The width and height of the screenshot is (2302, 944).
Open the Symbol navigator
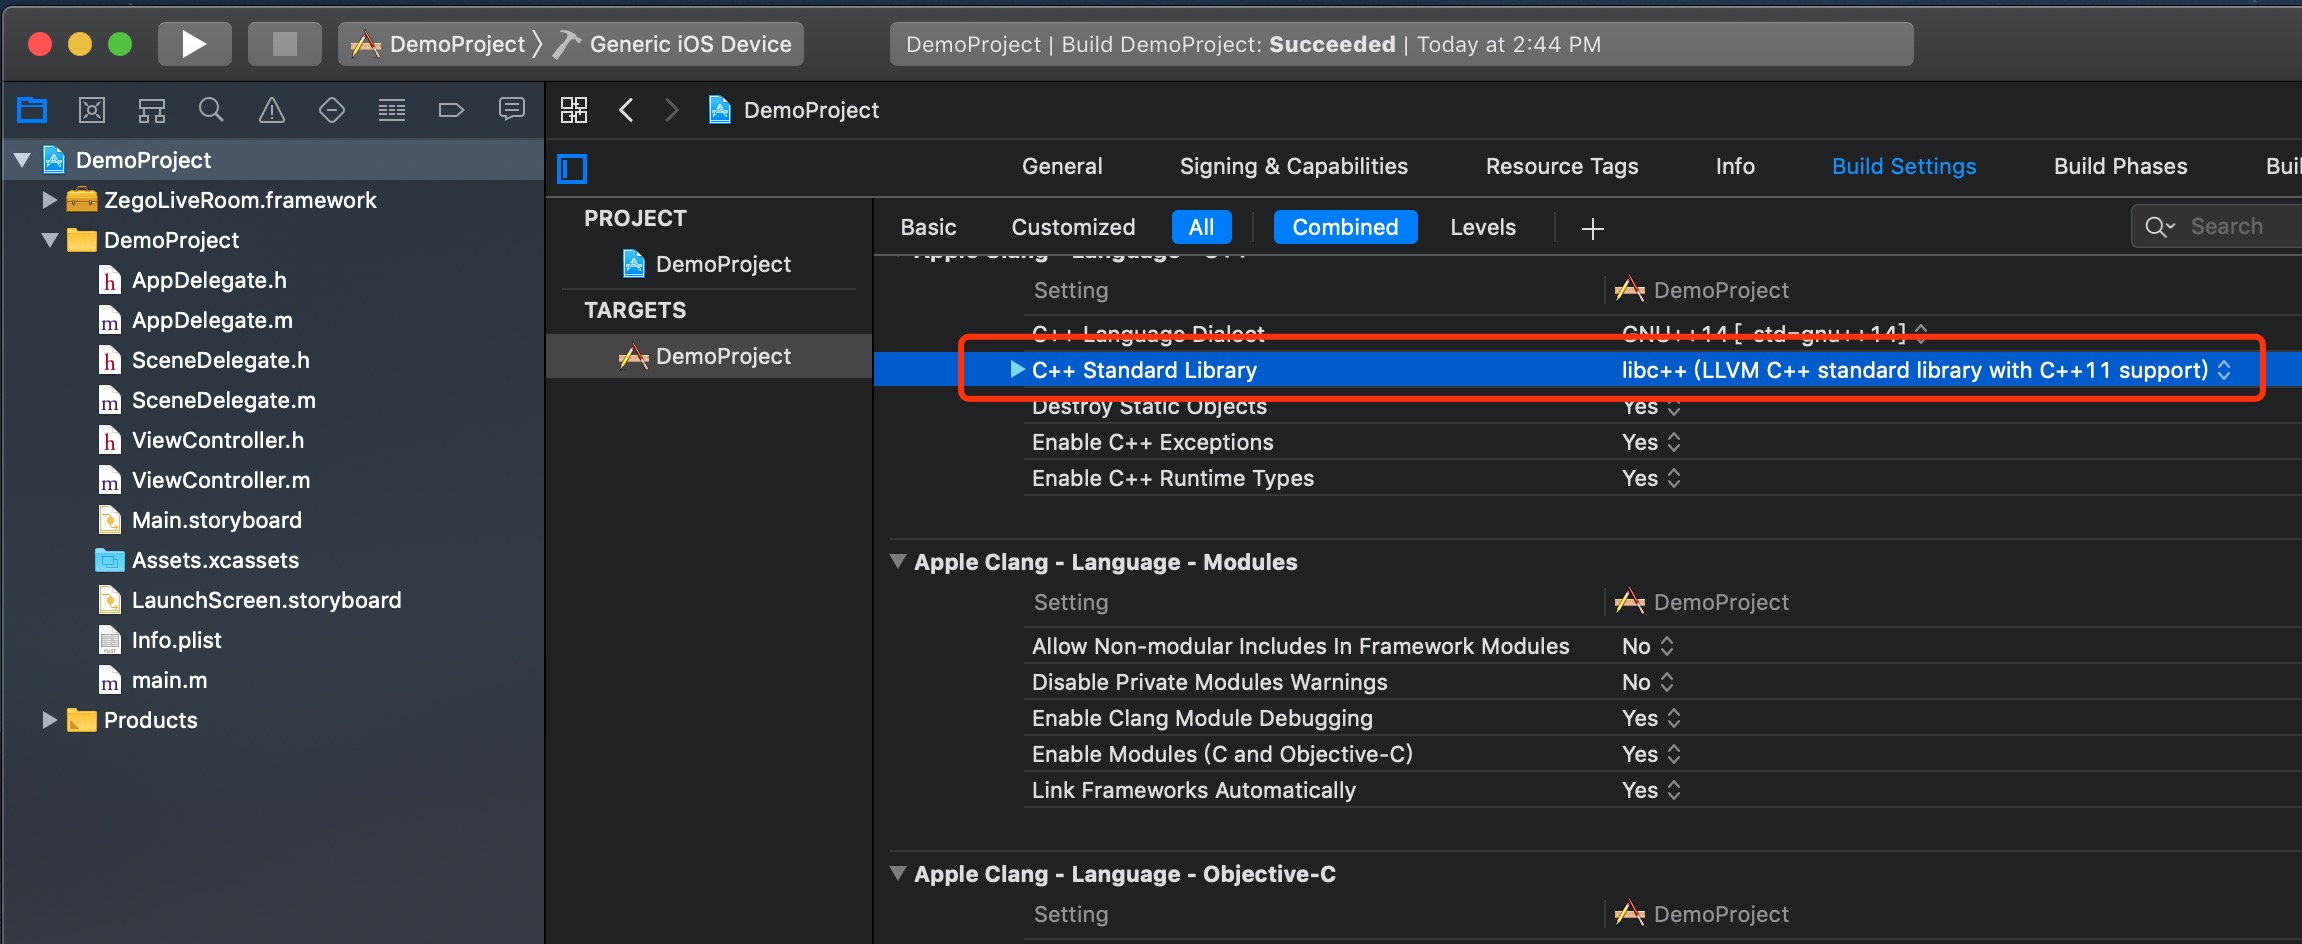152,110
